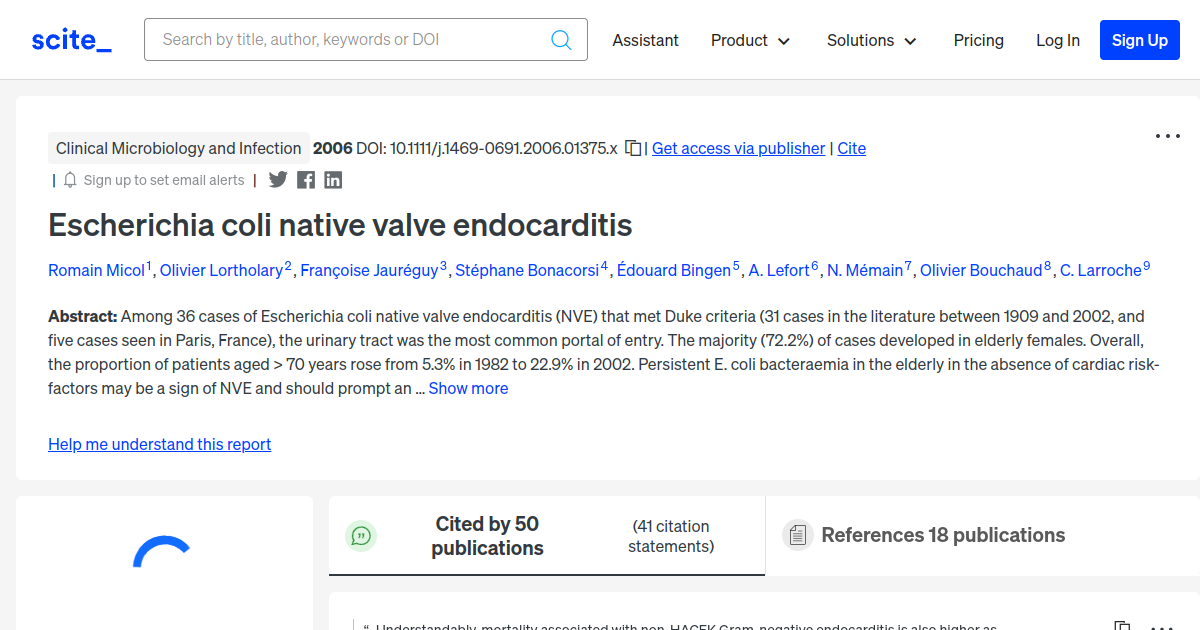This screenshot has height=630, width=1200.
Task: Switch to the References 18 publications tab
Action: (x=943, y=535)
